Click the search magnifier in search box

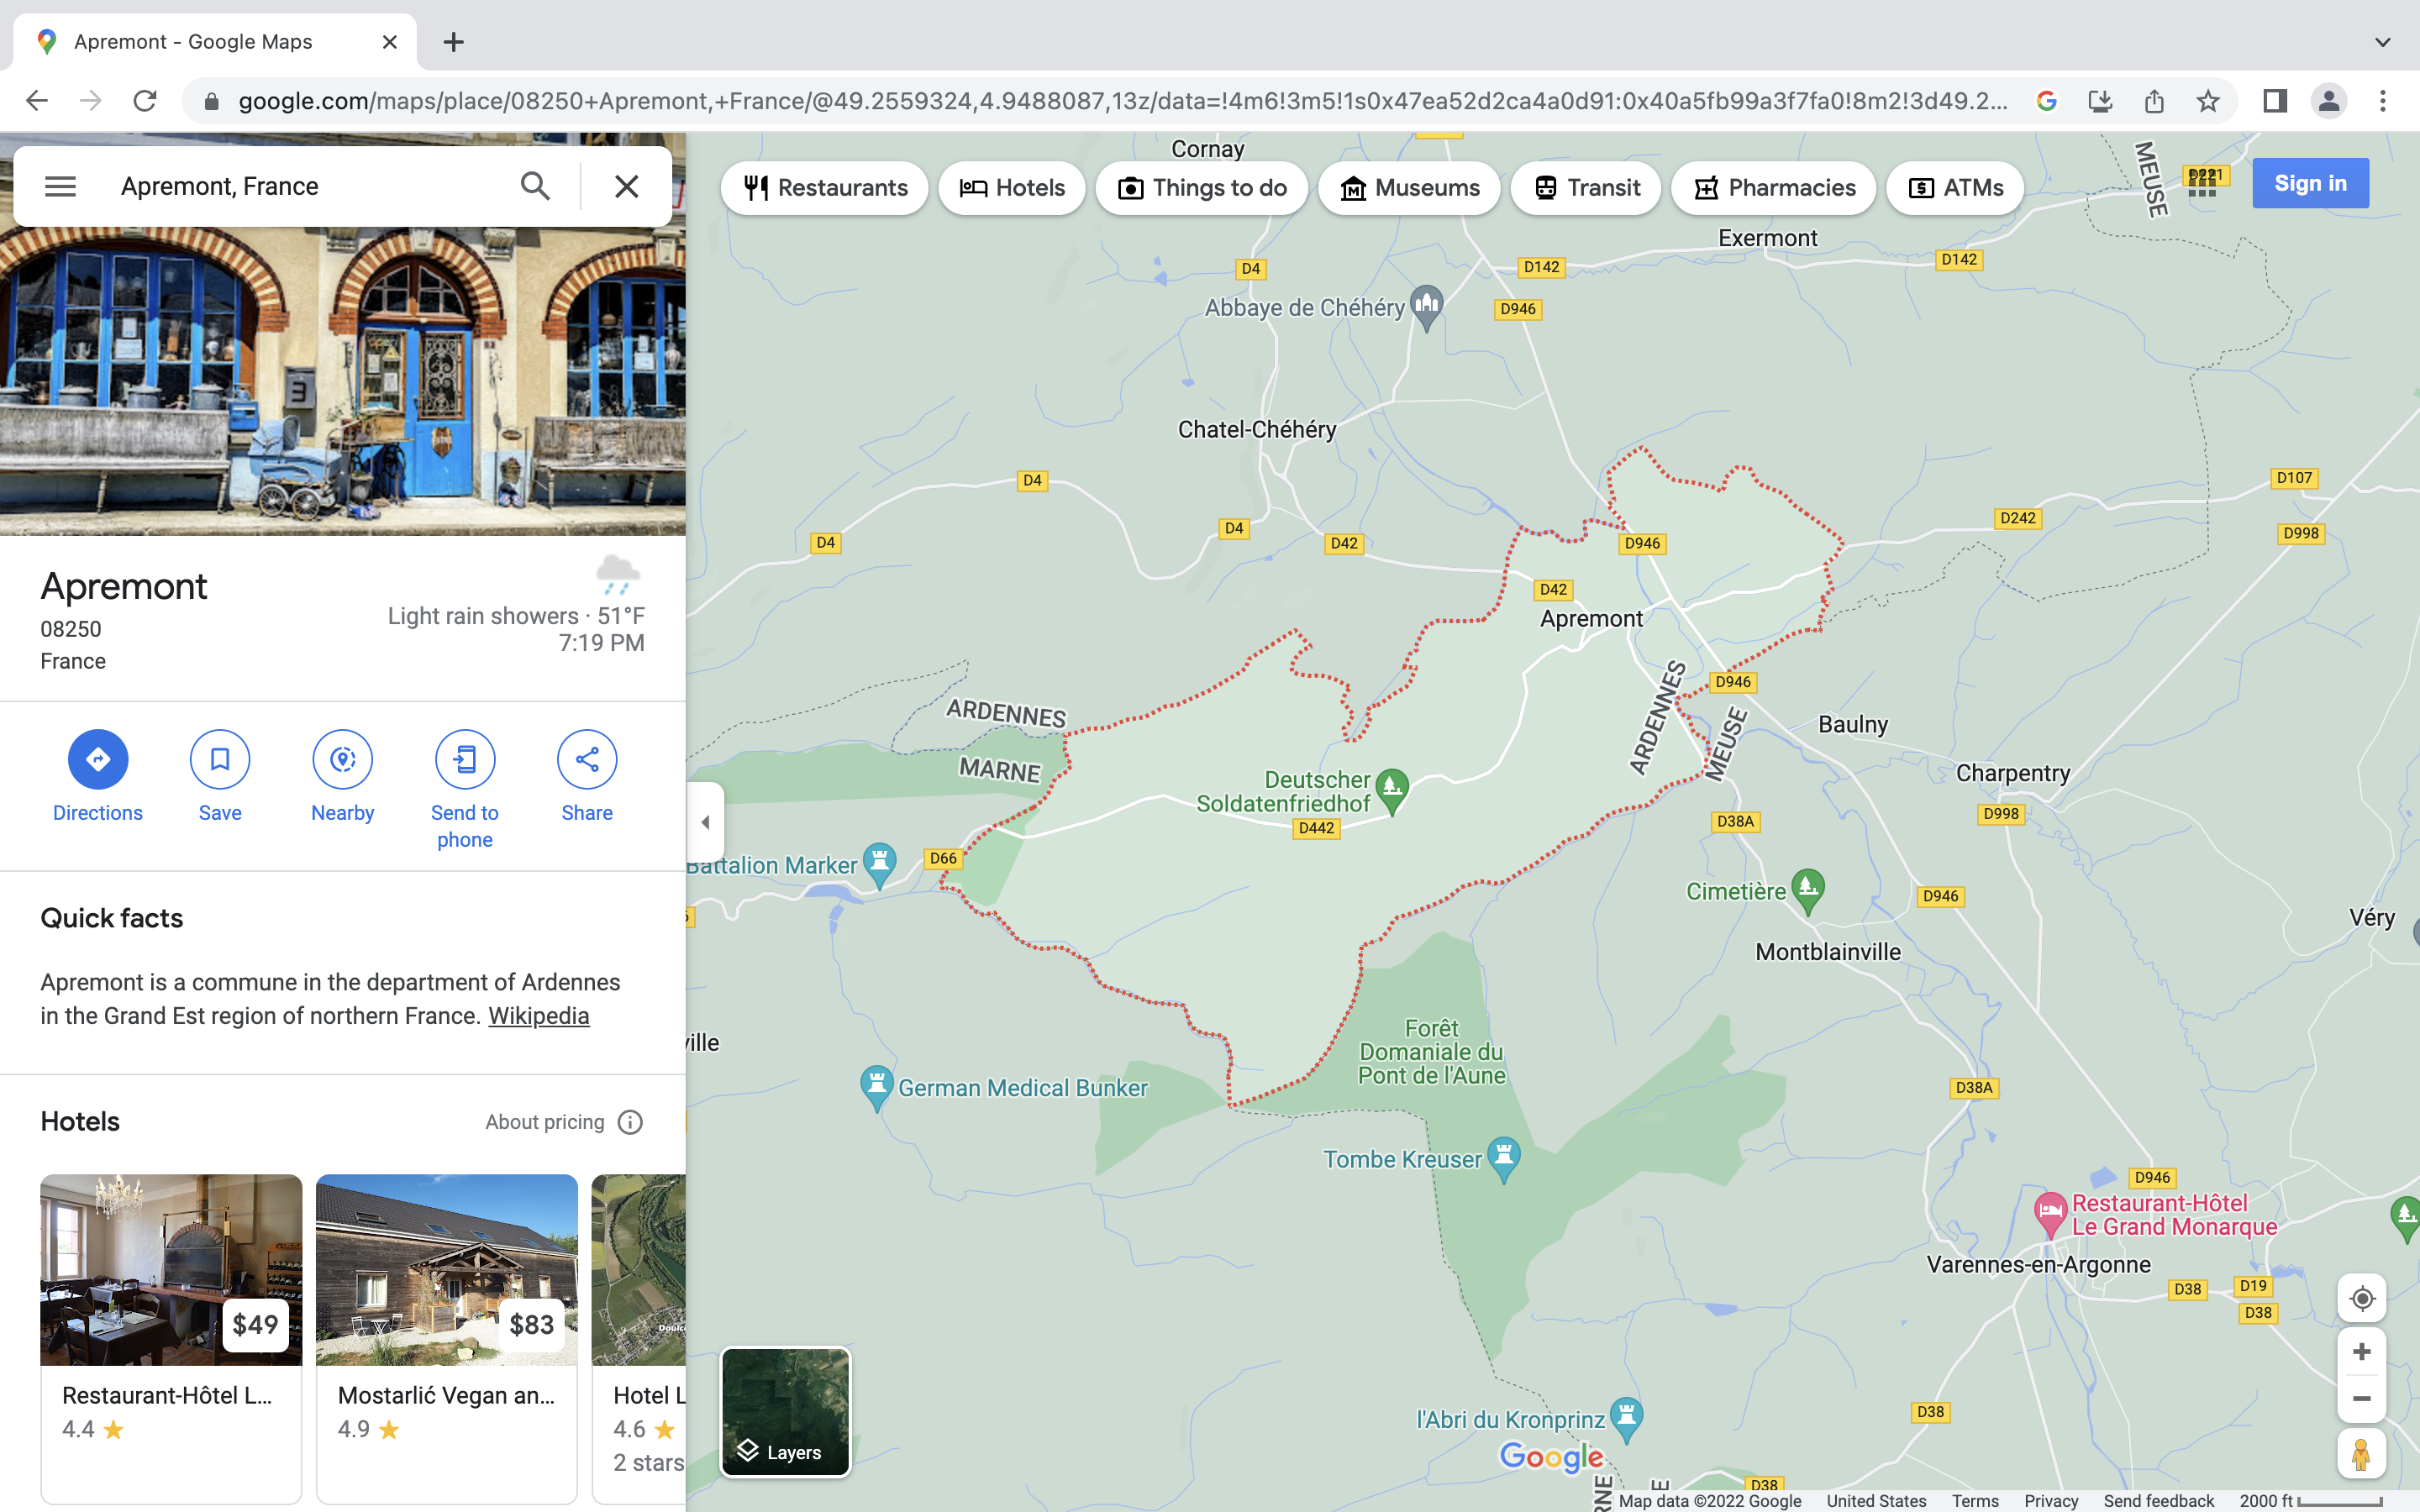535,186
